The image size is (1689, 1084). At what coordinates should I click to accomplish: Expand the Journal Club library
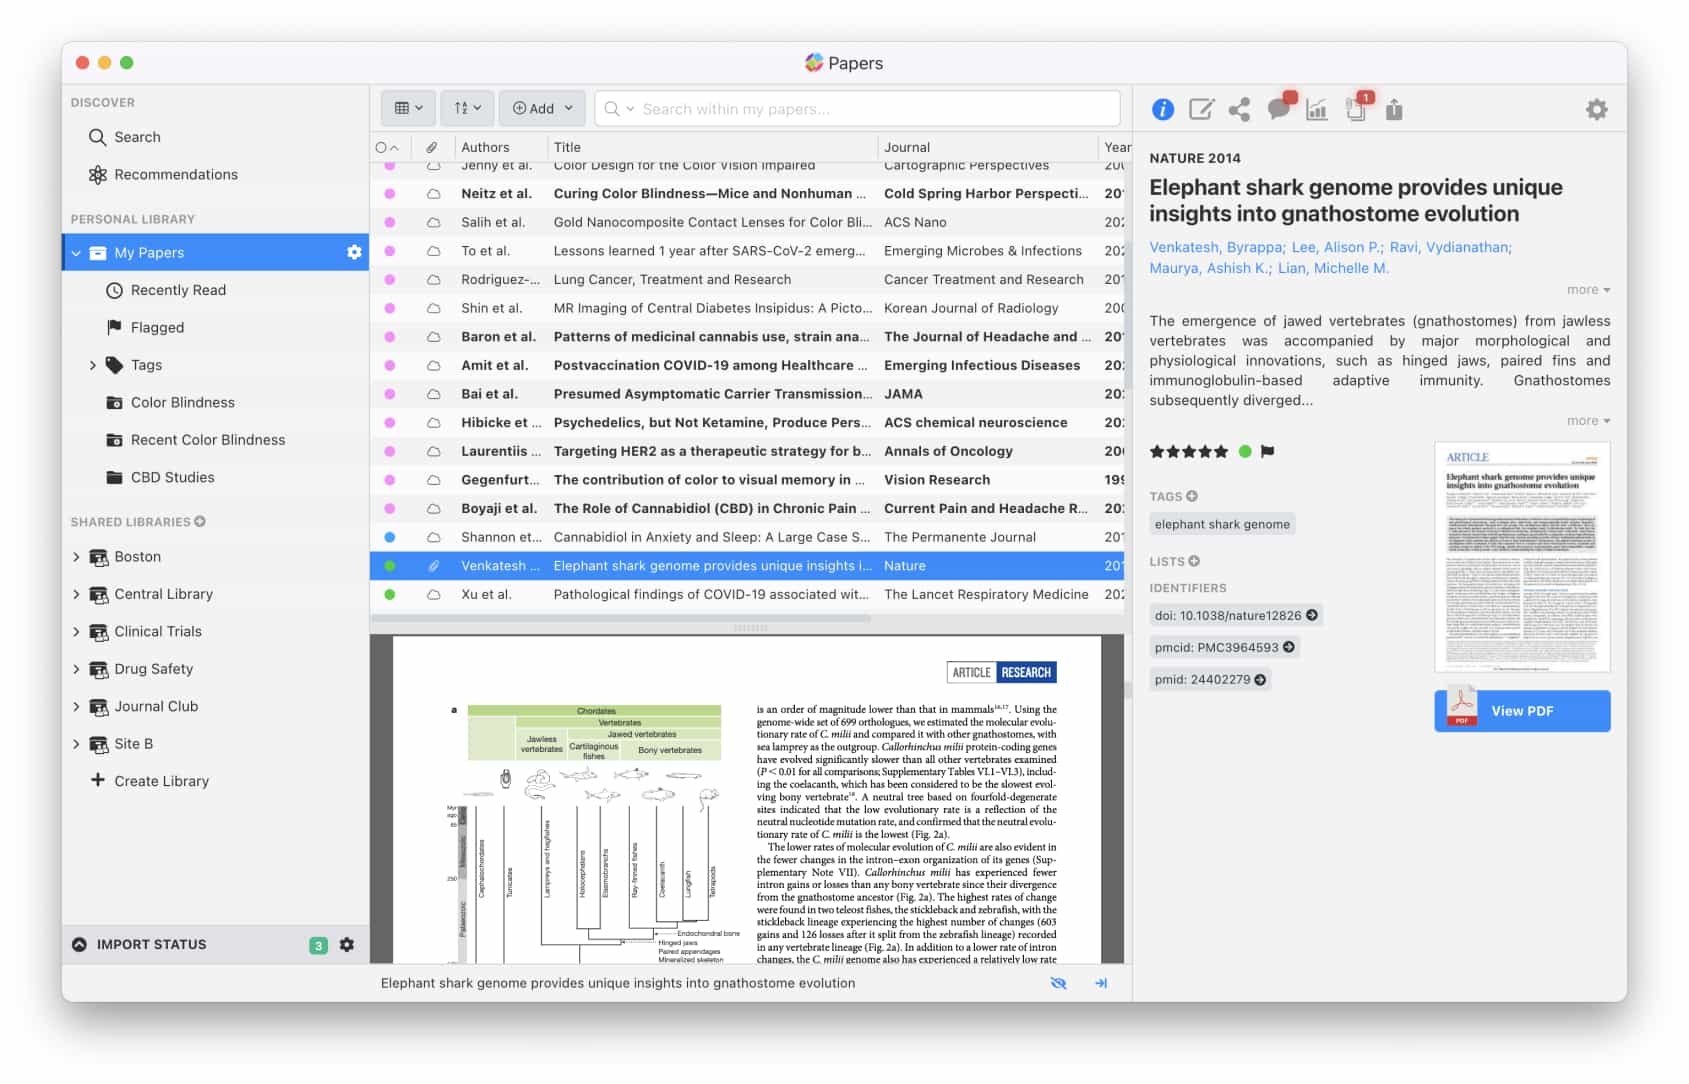coord(76,706)
